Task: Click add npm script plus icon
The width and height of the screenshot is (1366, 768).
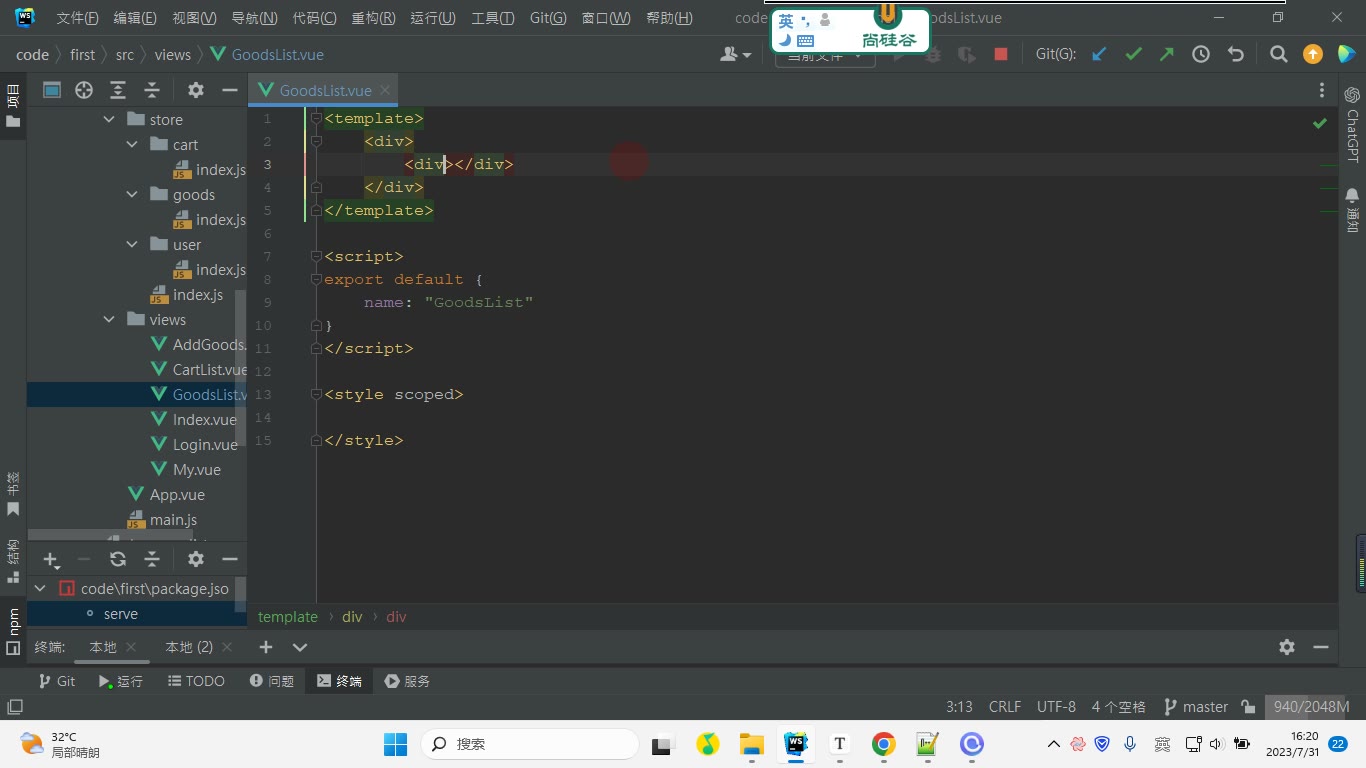Action: (x=51, y=560)
